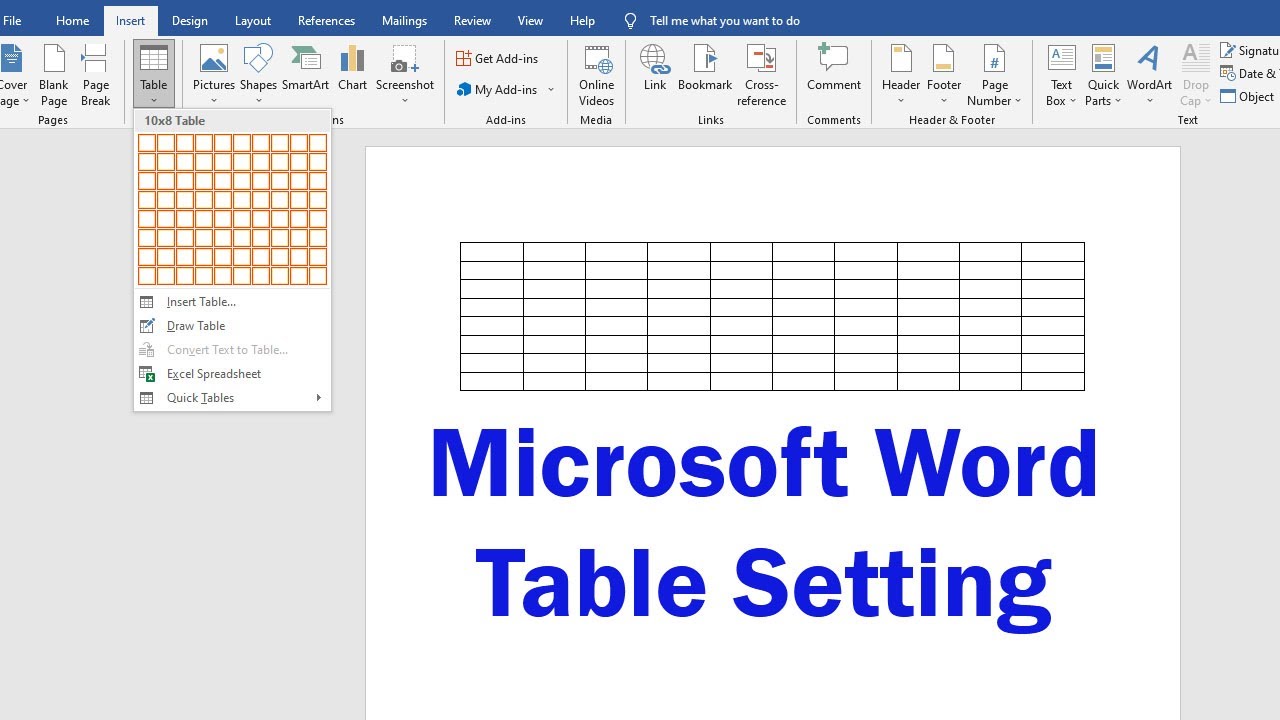1280x720 pixels.
Task: Click the top-left cell of the document table
Action: click(x=492, y=251)
